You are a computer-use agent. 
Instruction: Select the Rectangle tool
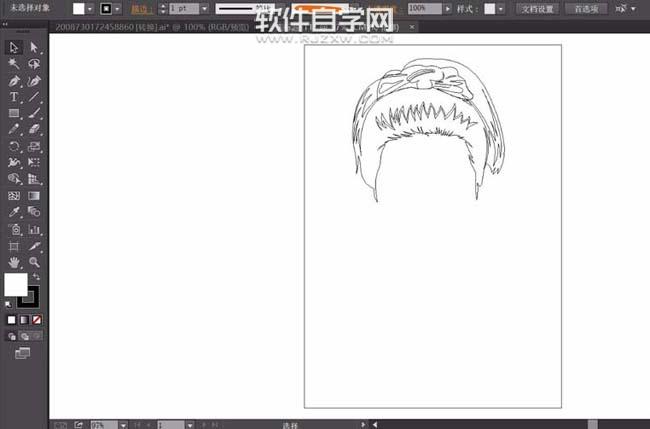[x=14, y=113]
